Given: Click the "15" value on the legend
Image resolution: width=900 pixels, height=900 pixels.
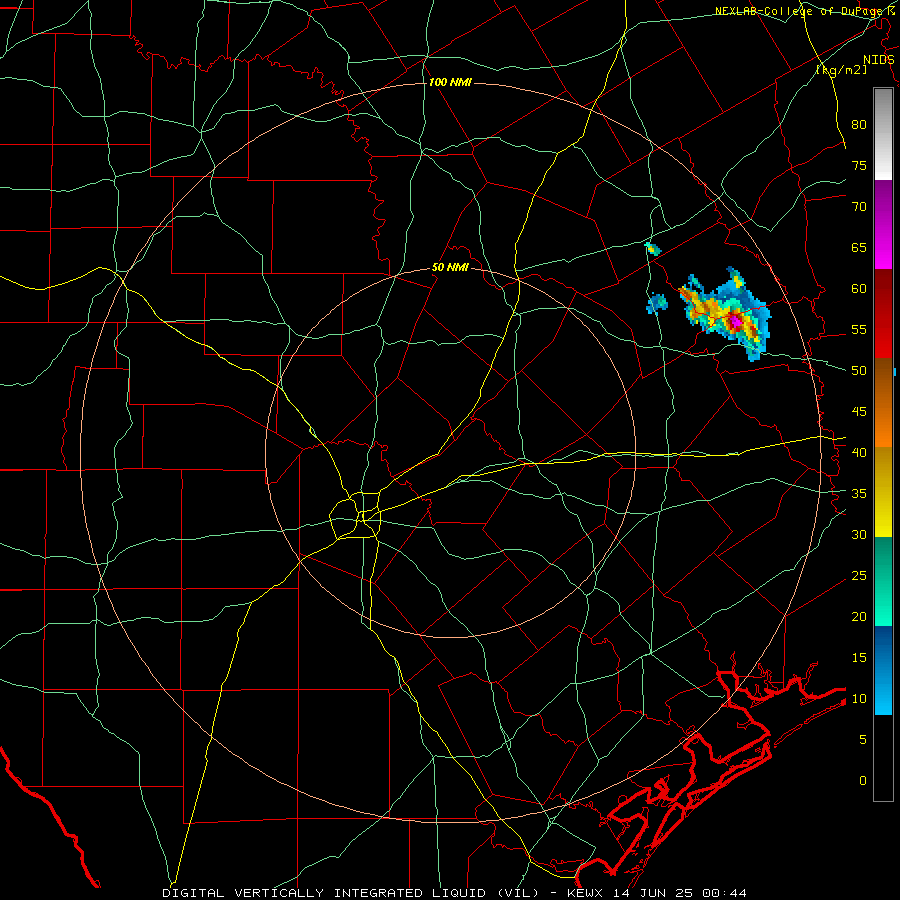Looking at the screenshot, I should click(x=859, y=658).
